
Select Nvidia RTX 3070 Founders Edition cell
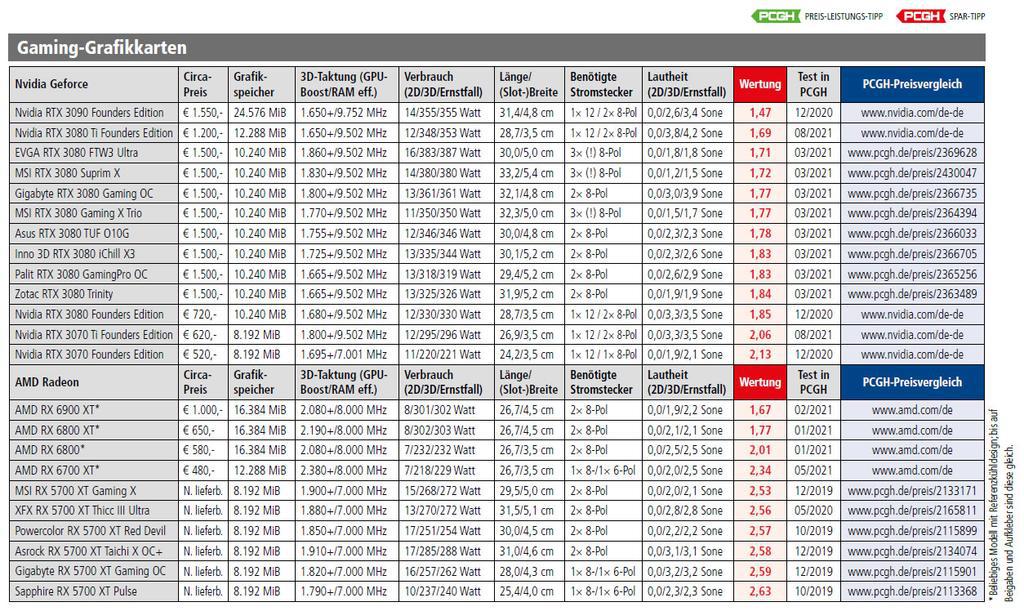coord(94,354)
